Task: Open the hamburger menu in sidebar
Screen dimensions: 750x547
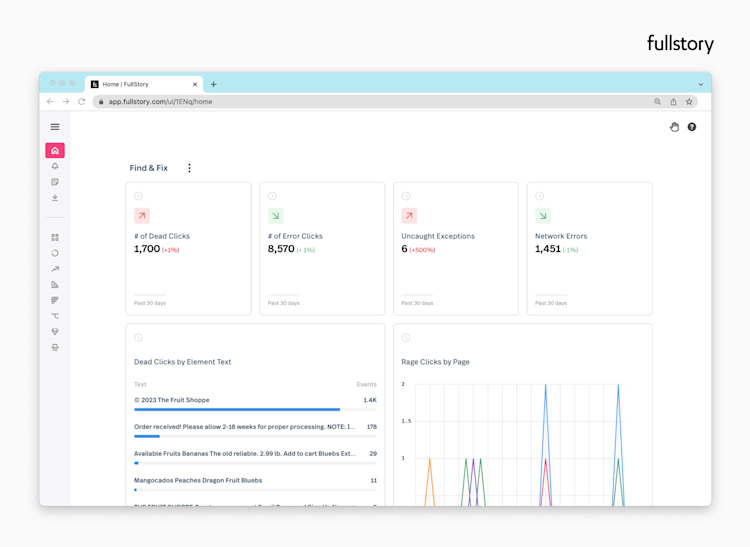Action: pos(55,127)
